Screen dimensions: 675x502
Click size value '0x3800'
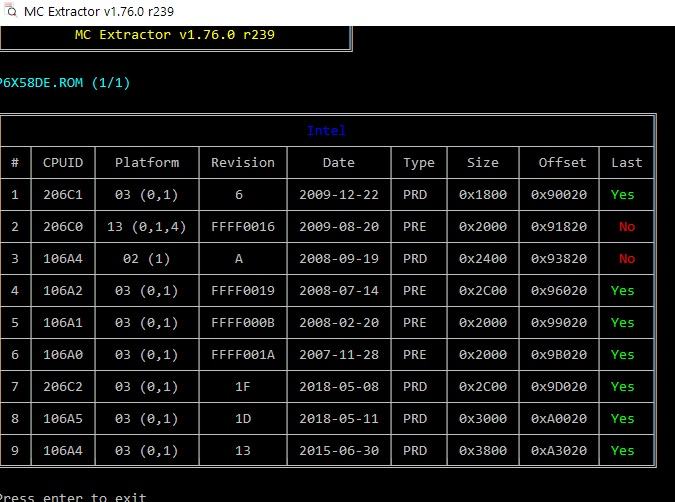(x=483, y=450)
